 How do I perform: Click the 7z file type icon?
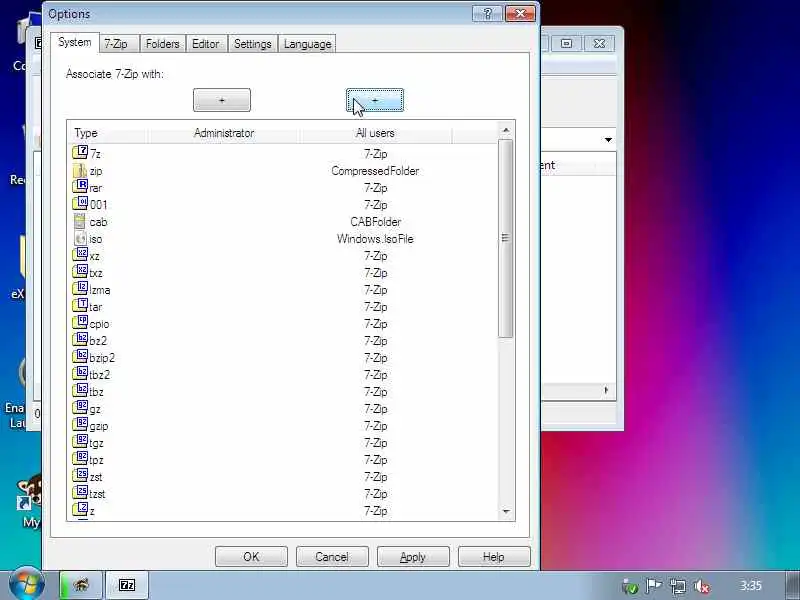(80, 153)
